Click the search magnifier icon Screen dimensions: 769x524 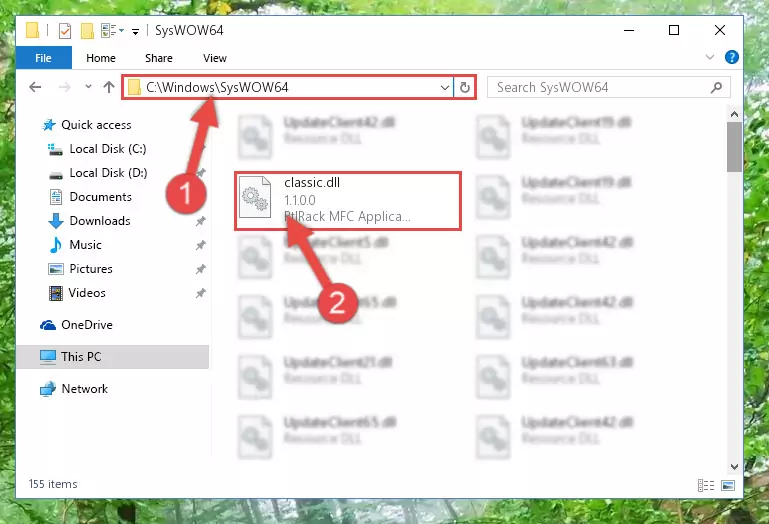pos(716,87)
